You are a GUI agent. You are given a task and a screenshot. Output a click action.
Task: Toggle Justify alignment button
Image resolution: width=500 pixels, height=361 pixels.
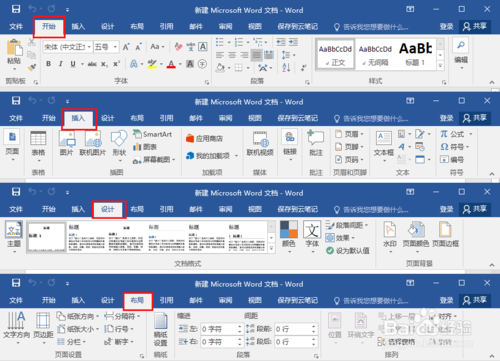point(256,55)
